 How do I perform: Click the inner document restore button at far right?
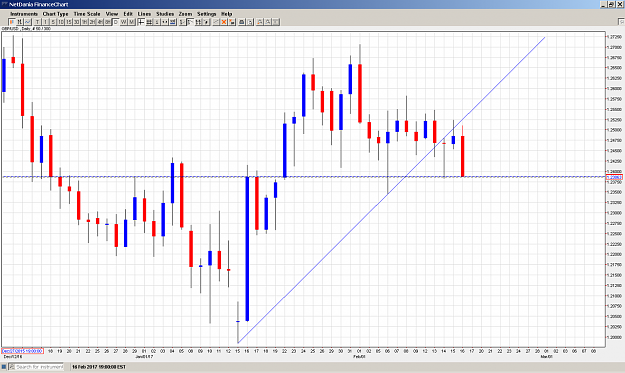pyautogui.click(x=621, y=22)
